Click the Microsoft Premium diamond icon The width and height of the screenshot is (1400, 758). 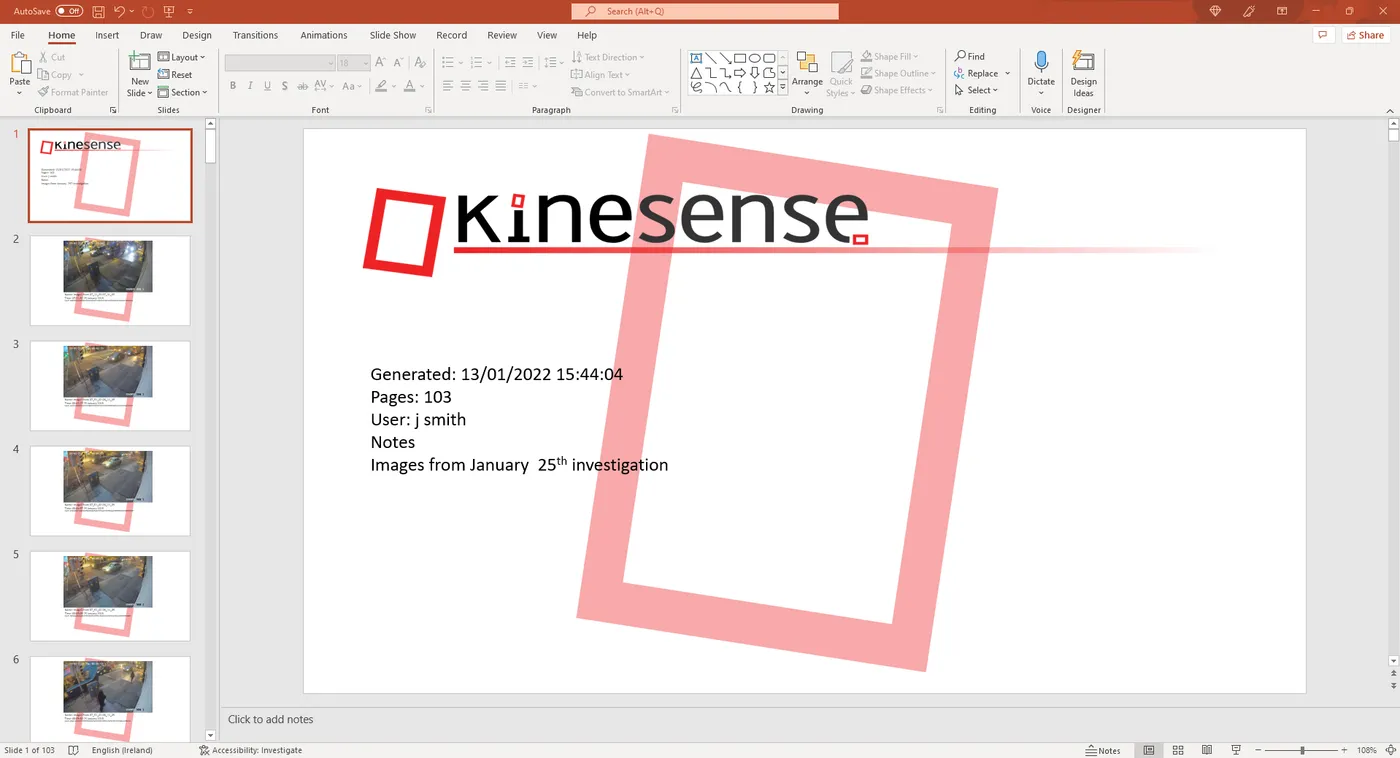coord(1216,11)
